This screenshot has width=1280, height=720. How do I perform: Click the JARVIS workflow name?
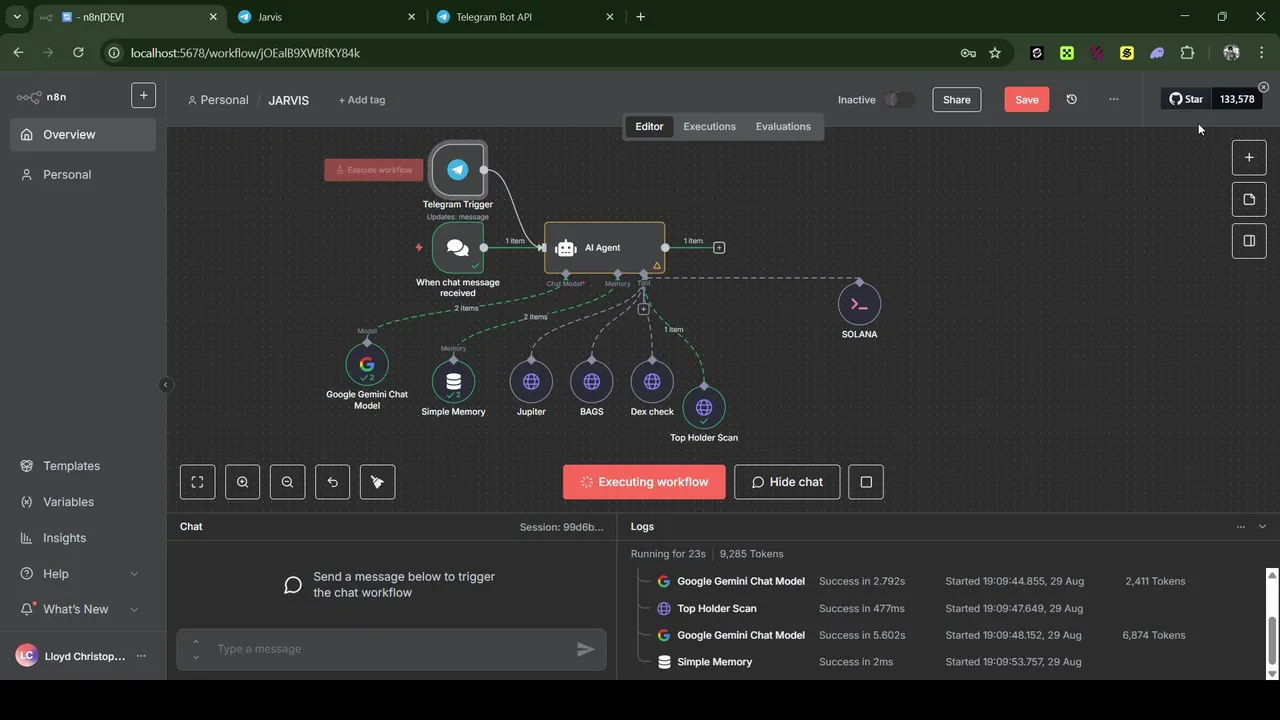pyautogui.click(x=288, y=100)
